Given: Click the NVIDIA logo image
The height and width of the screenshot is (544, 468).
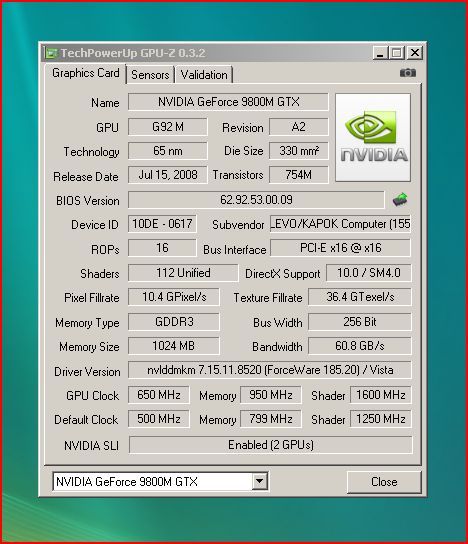Looking at the screenshot, I should coord(373,137).
